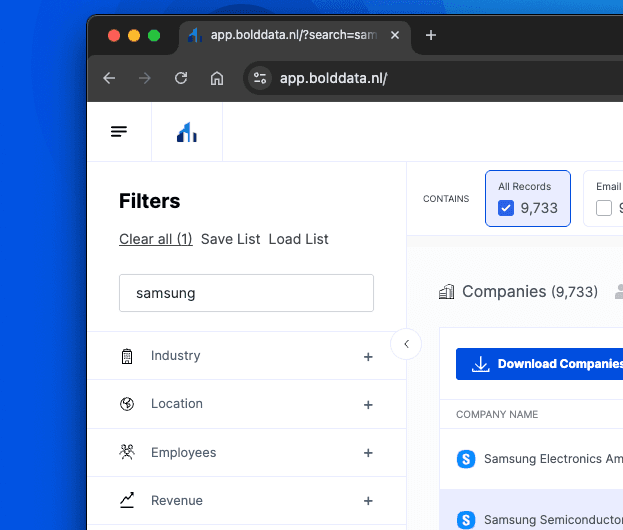The image size is (623, 530).
Task: Click the Samsung Semiconductor company logo
Action: pos(466,519)
